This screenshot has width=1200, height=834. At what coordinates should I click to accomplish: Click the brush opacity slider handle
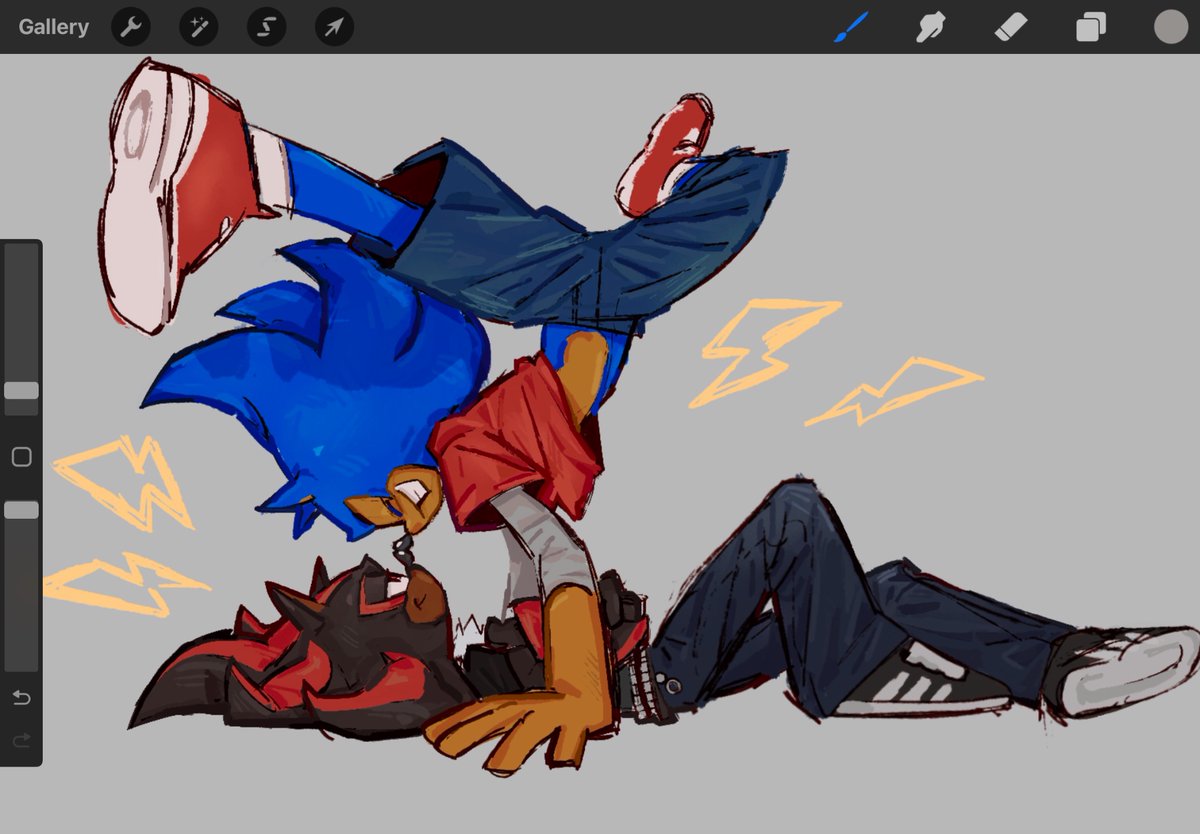pyautogui.click(x=21, y=510)
